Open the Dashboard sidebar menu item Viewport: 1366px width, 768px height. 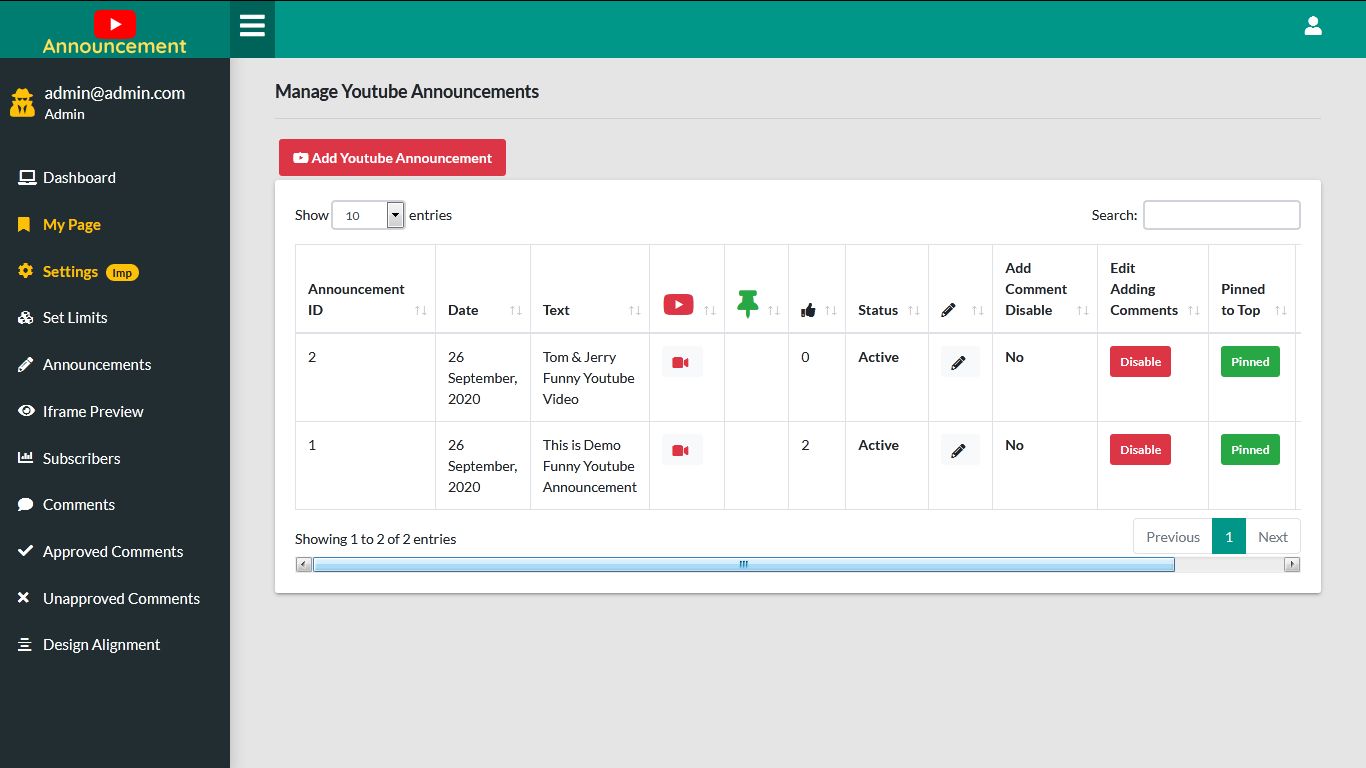click(79, 177)
